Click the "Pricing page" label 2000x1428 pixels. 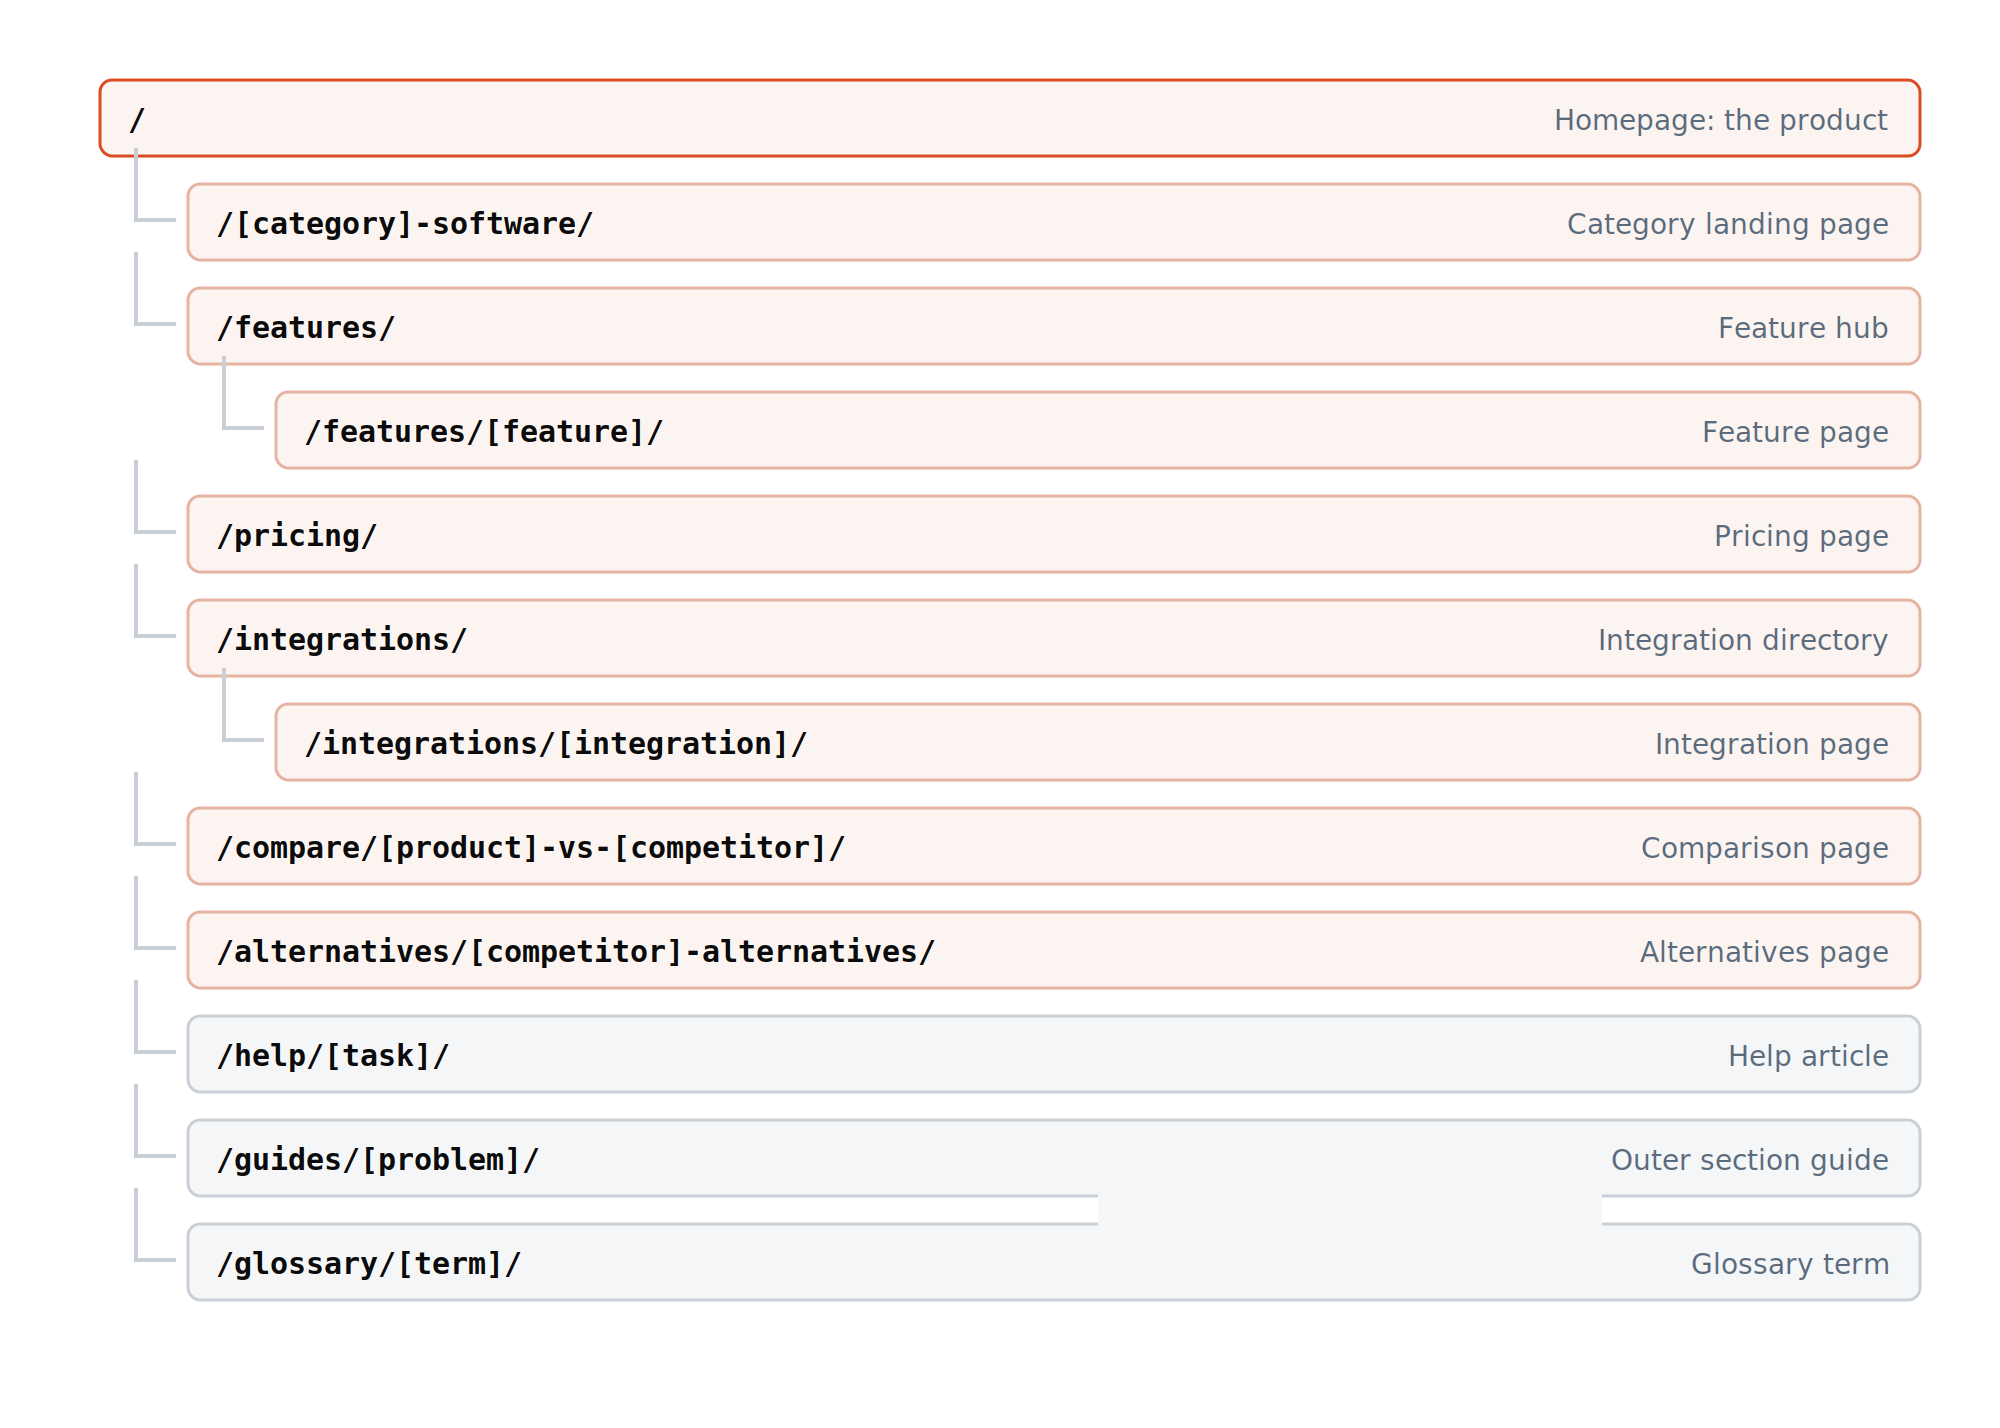tap(1801, 536)
